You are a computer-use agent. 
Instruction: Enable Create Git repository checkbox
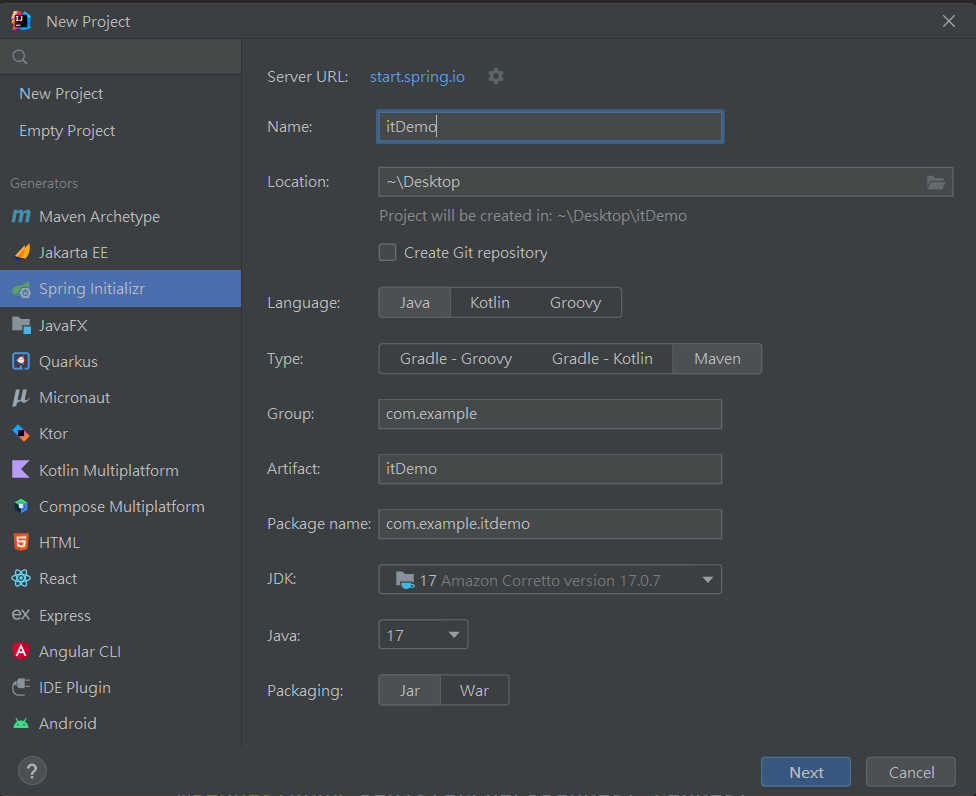pos(388,253)
